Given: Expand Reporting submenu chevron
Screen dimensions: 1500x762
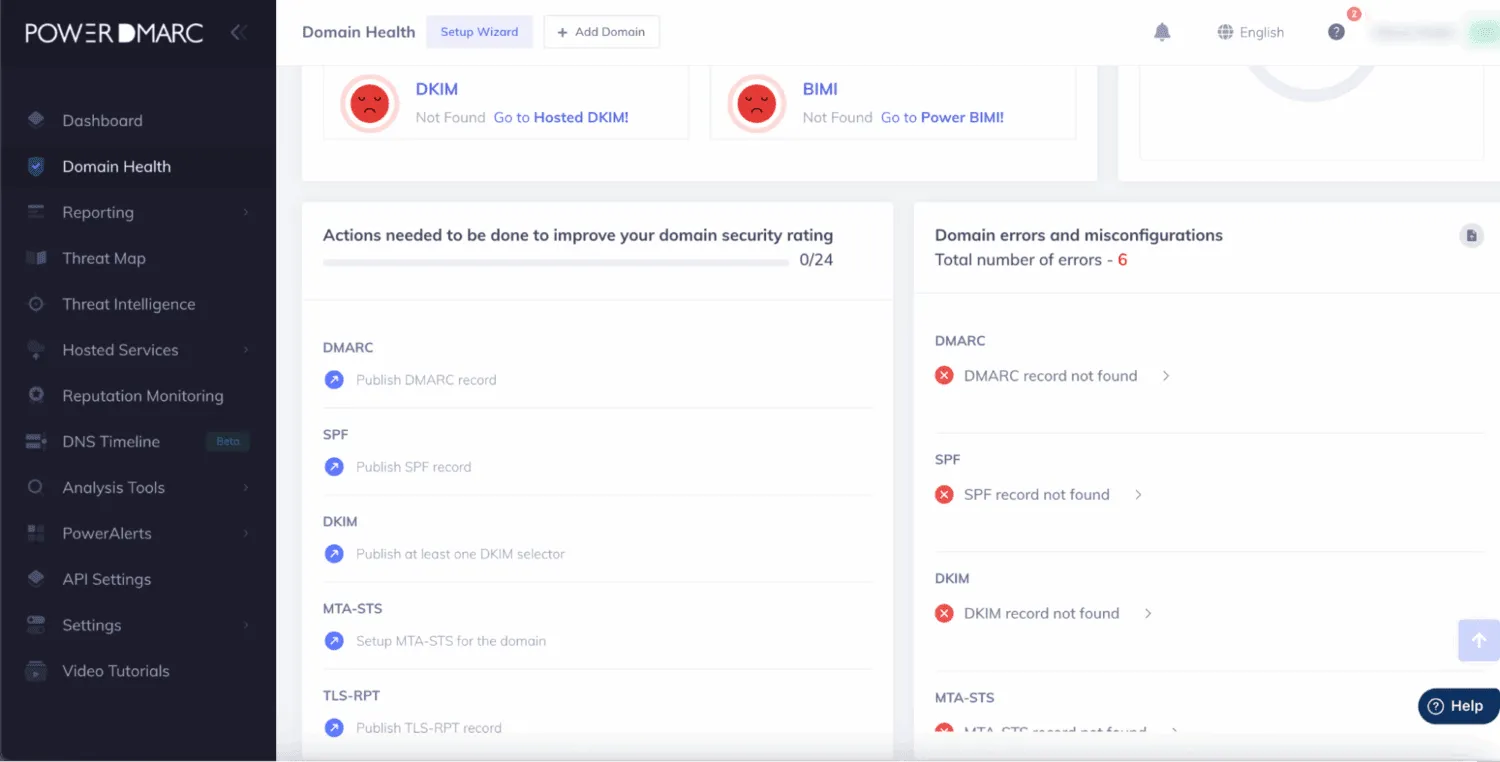Looking at the screenshot, I should (245, 212).
